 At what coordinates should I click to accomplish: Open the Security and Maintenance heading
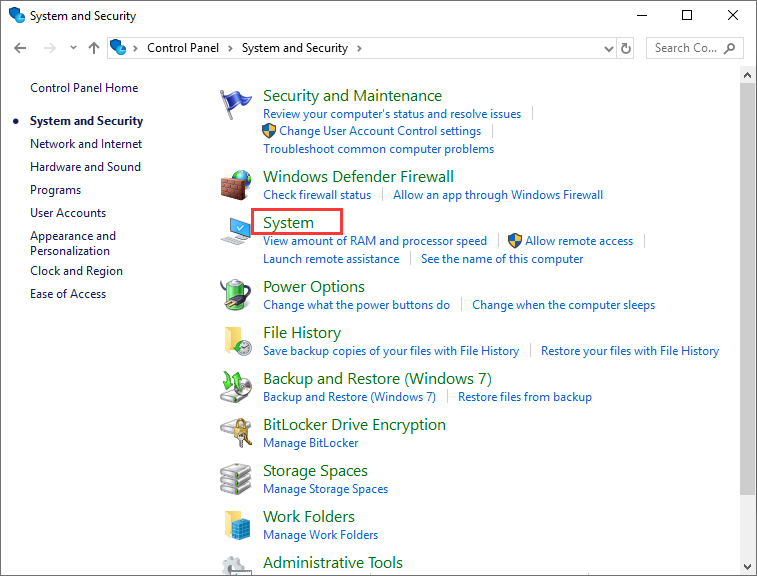coord(352,96)
